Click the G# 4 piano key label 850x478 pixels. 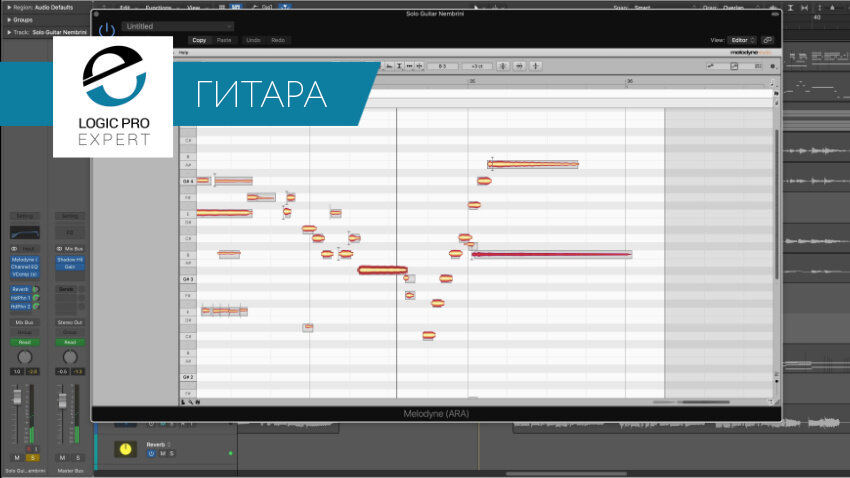coord(188,181)
